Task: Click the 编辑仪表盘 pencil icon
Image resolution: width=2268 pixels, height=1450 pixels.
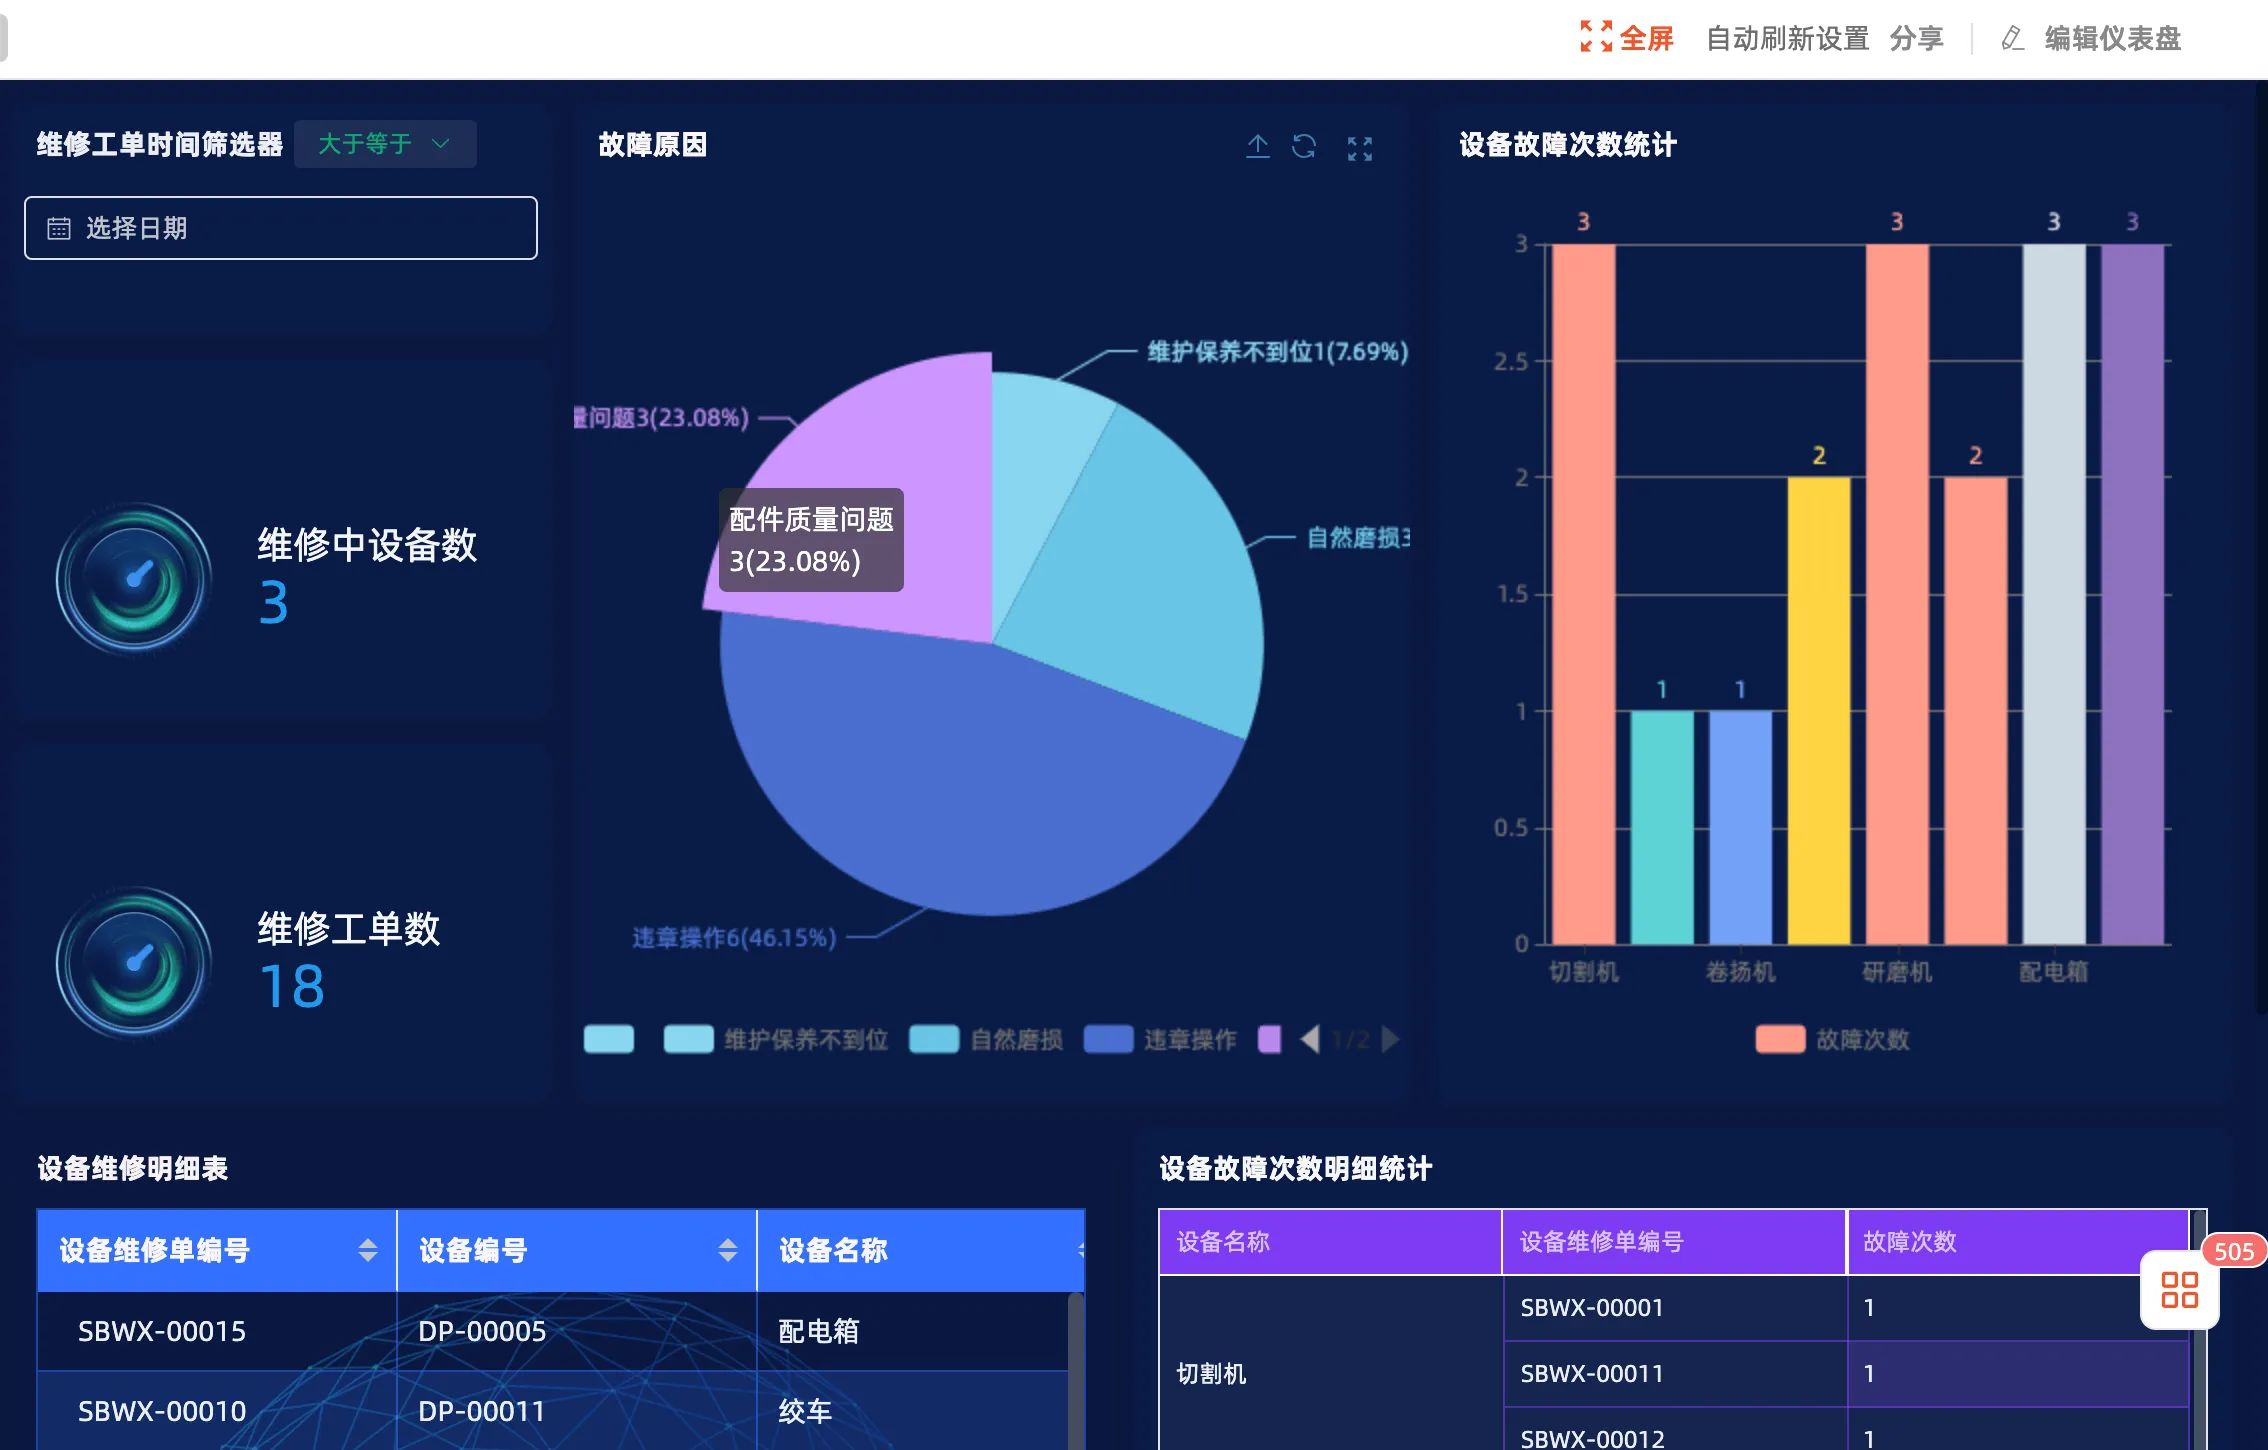Action: pyautogui.click(x=2012, y=38)
